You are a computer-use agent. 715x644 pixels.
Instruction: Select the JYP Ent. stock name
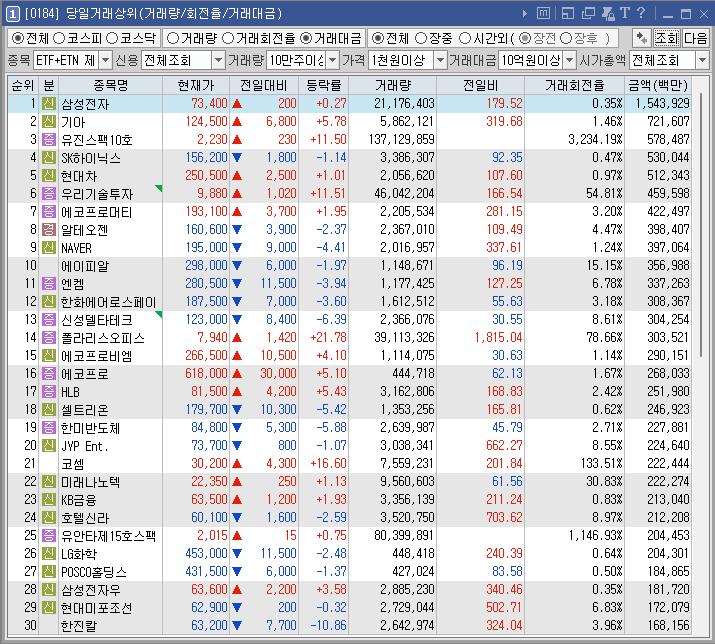click(85, 446)
